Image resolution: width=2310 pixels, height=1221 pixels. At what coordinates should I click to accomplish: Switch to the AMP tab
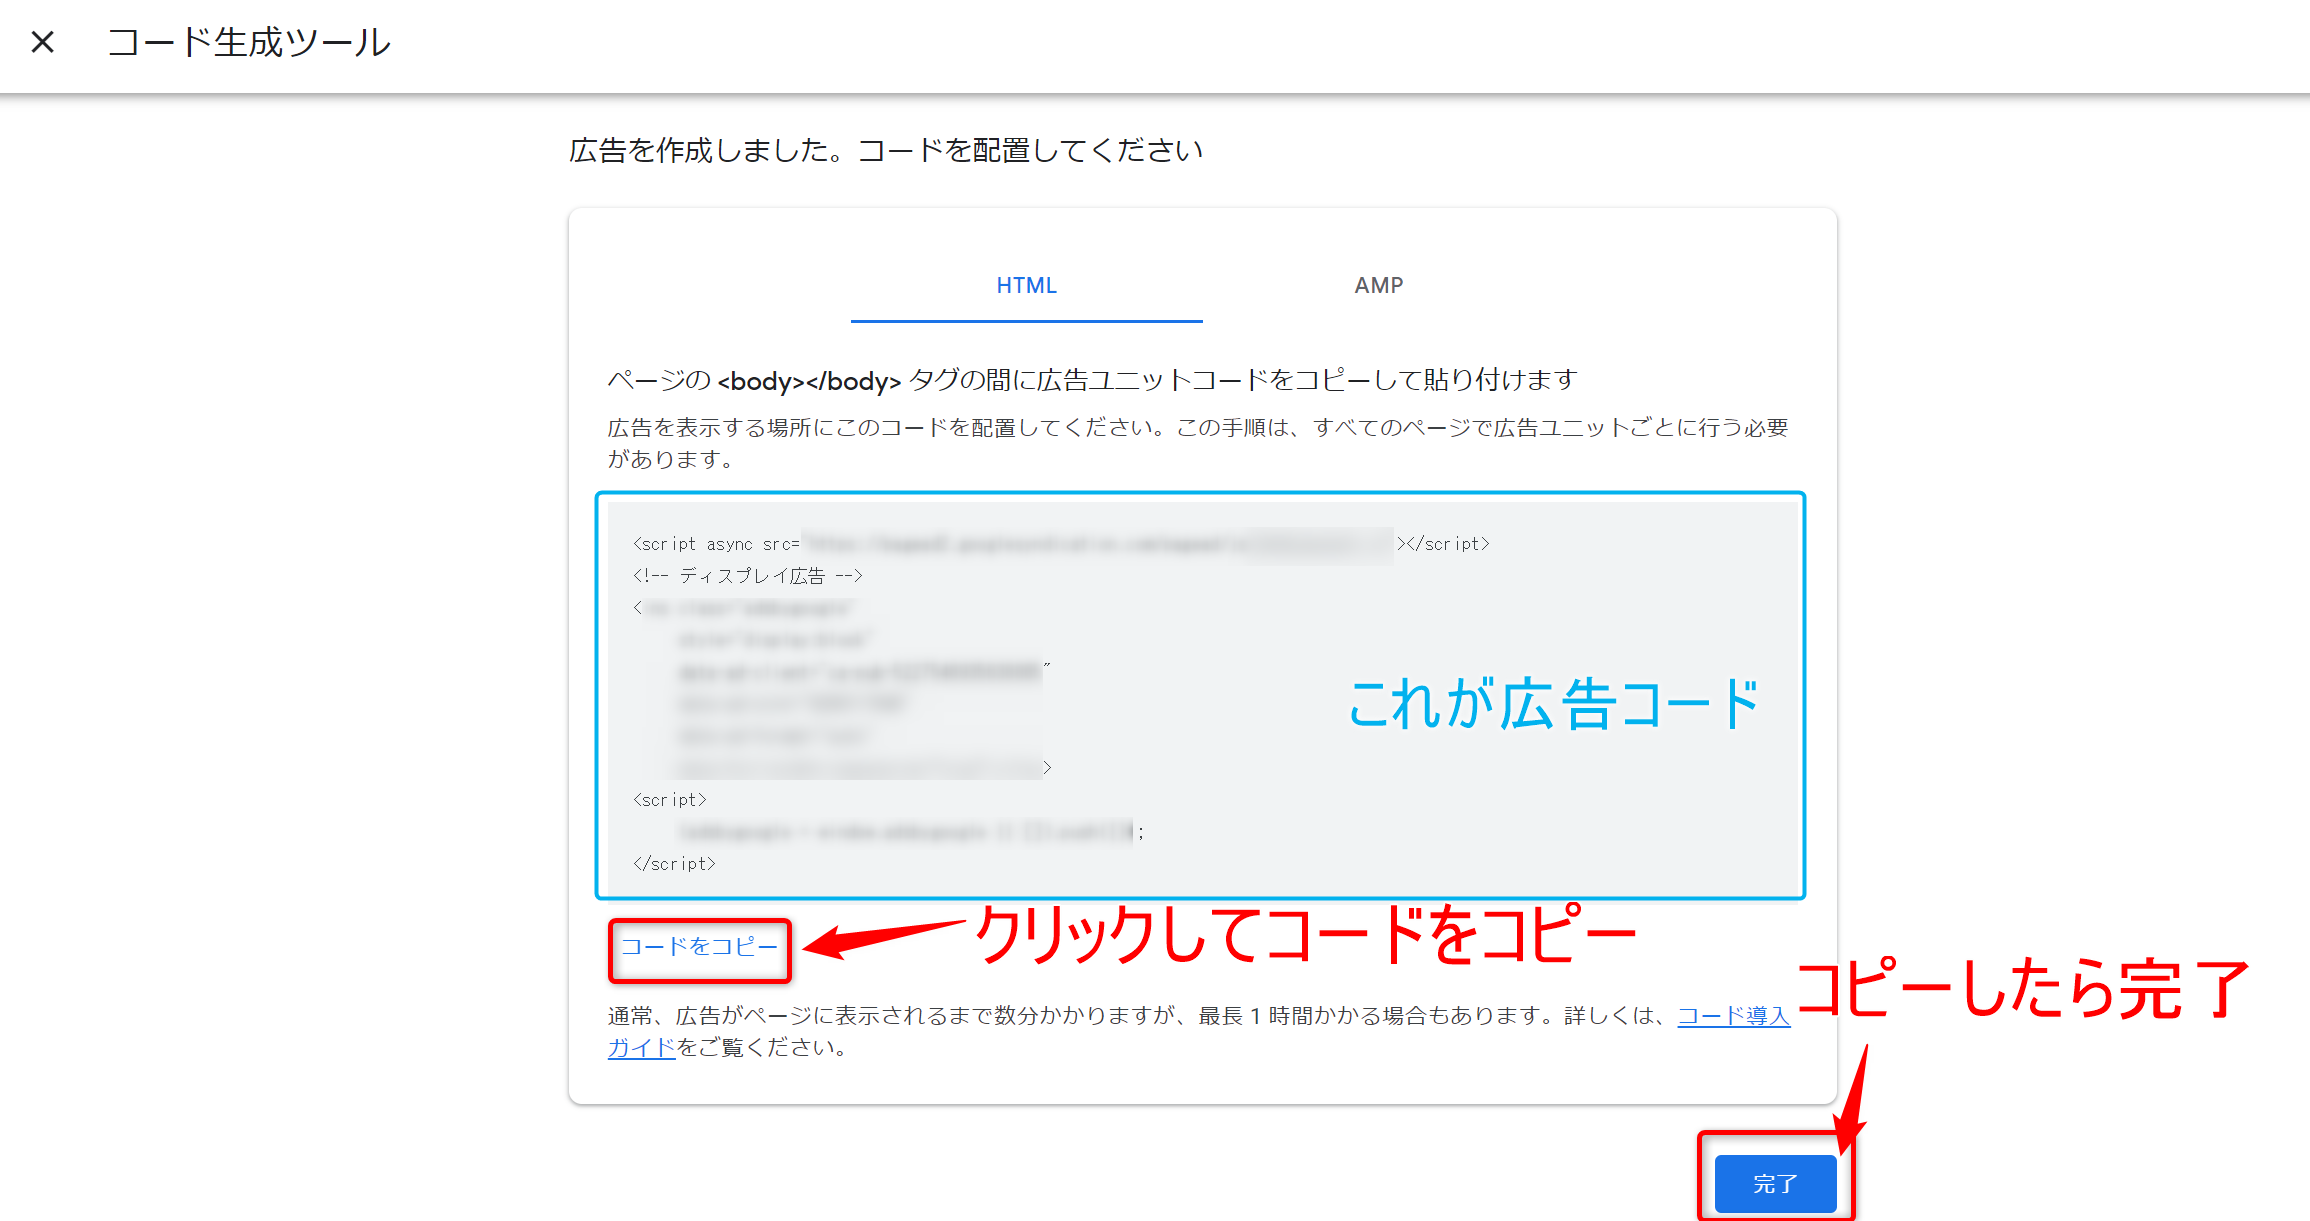click(x=1378, y=285)
